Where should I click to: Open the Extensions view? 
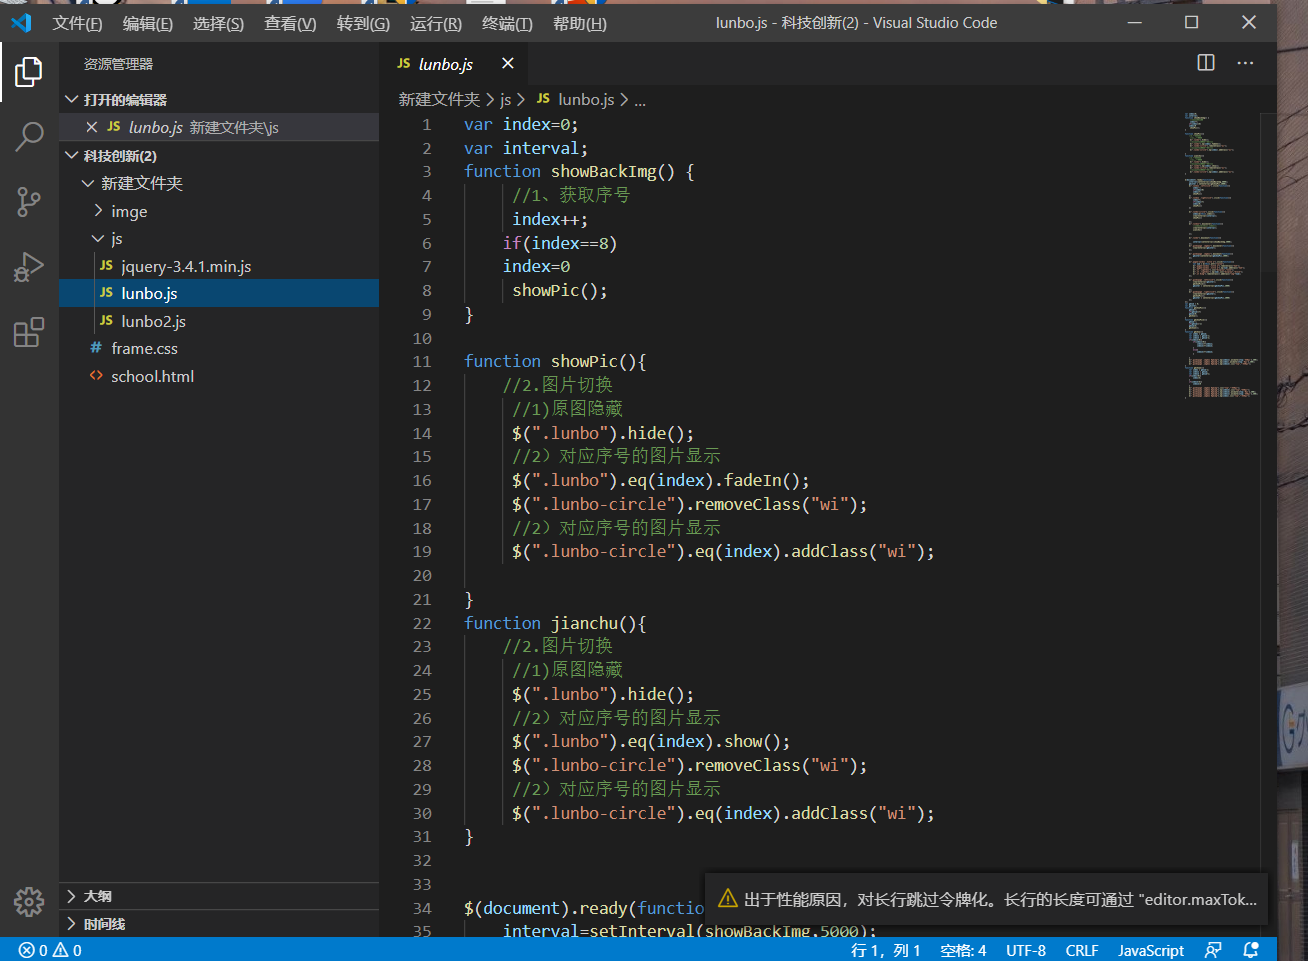click(x=29, y=332)
